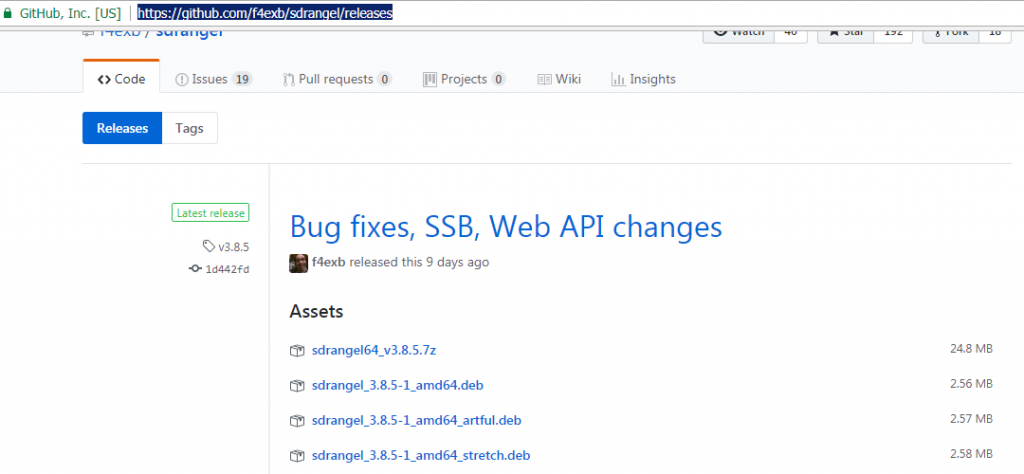Click the tag icon beside v3.8.5
This screenshot has width=1024, height=474.
click(x=208, y=245)
